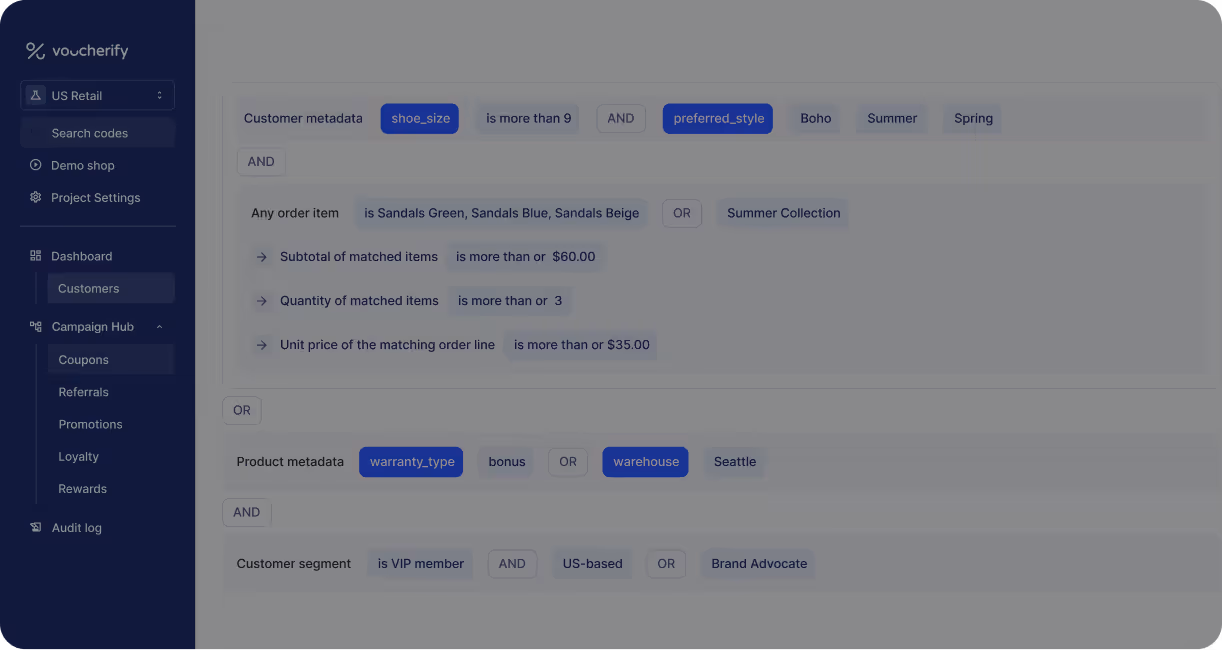Screen dimensions: 1222x650
Task: Open the condition dropdown showing Sandals Green list
Action: click(x=501, y=213)
